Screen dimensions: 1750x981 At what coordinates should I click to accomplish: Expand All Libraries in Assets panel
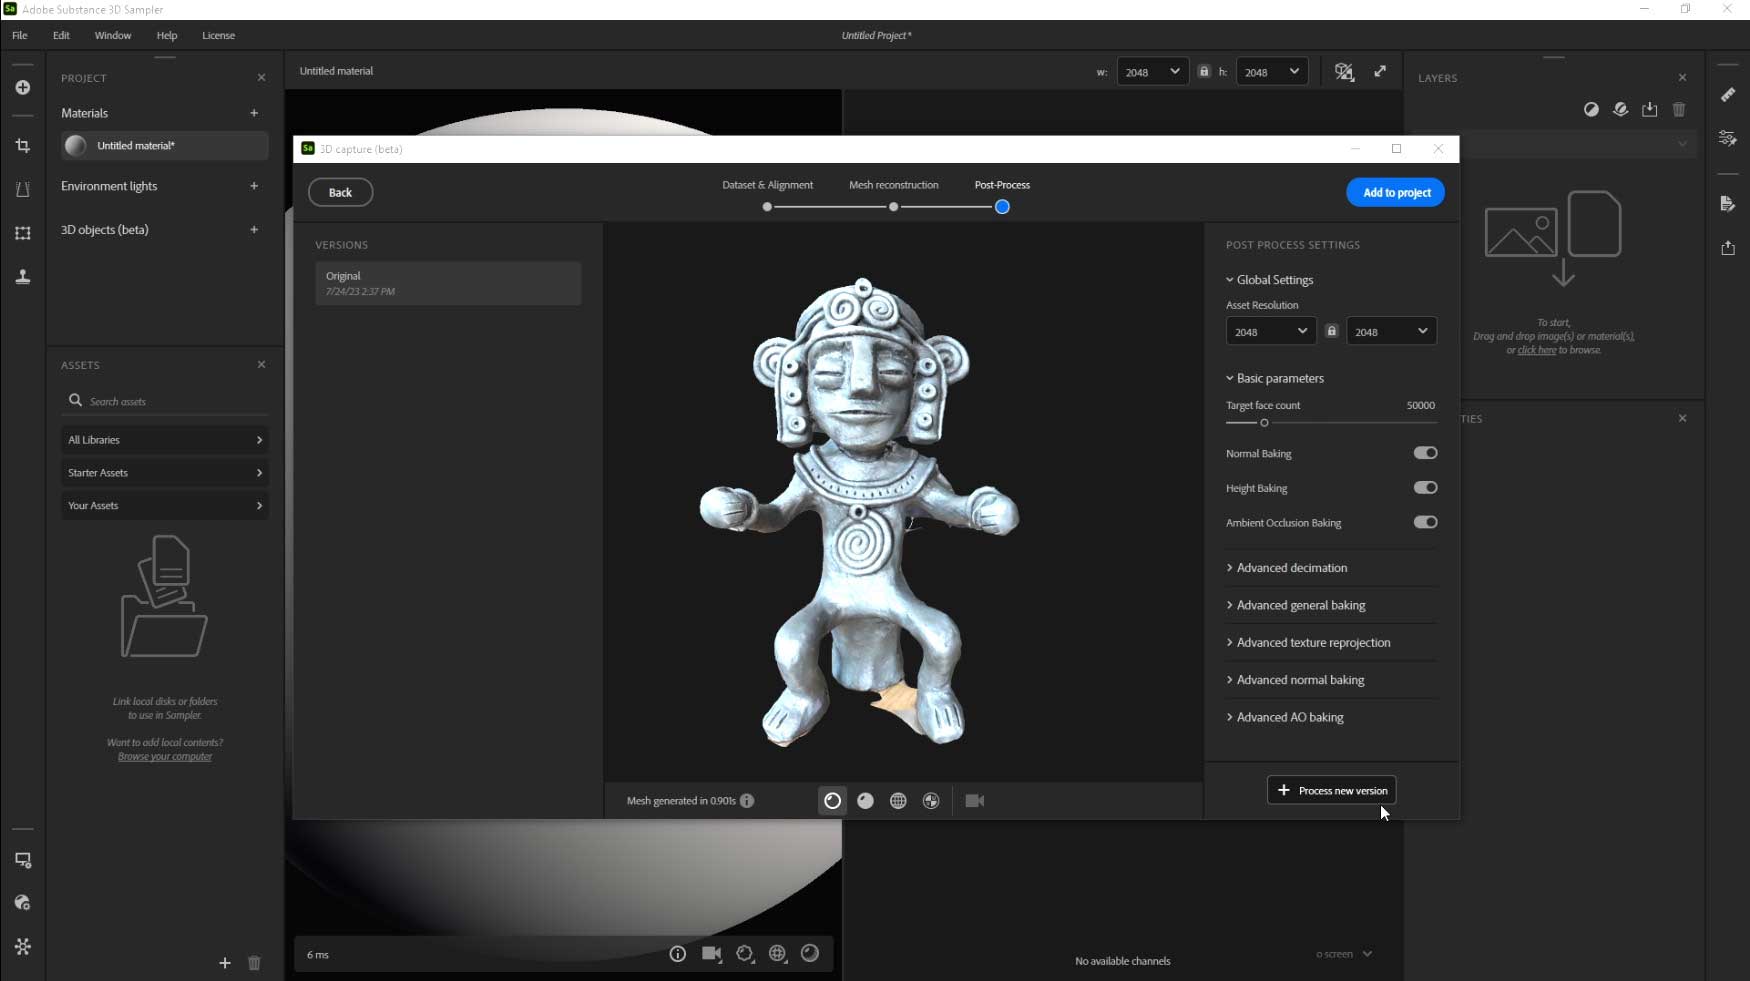(x=165, y=440)
